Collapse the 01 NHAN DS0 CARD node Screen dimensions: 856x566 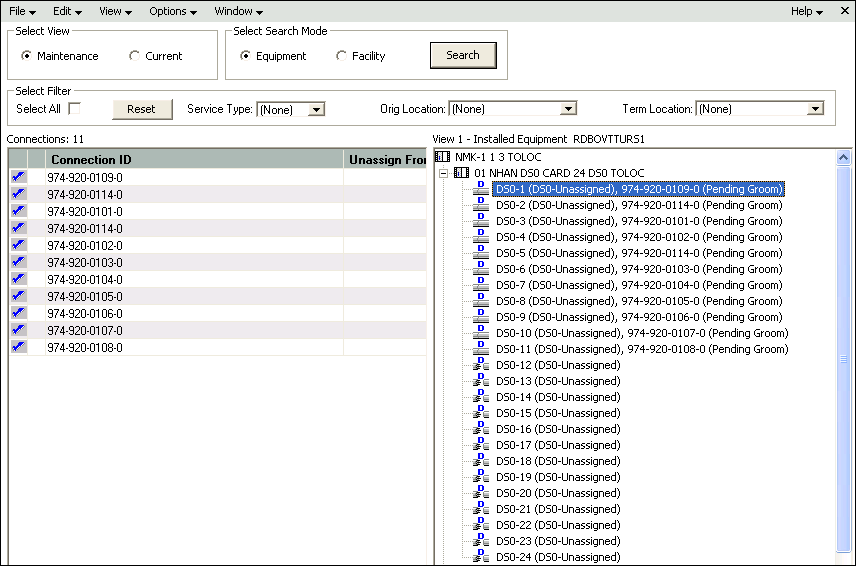pos(443,173)
